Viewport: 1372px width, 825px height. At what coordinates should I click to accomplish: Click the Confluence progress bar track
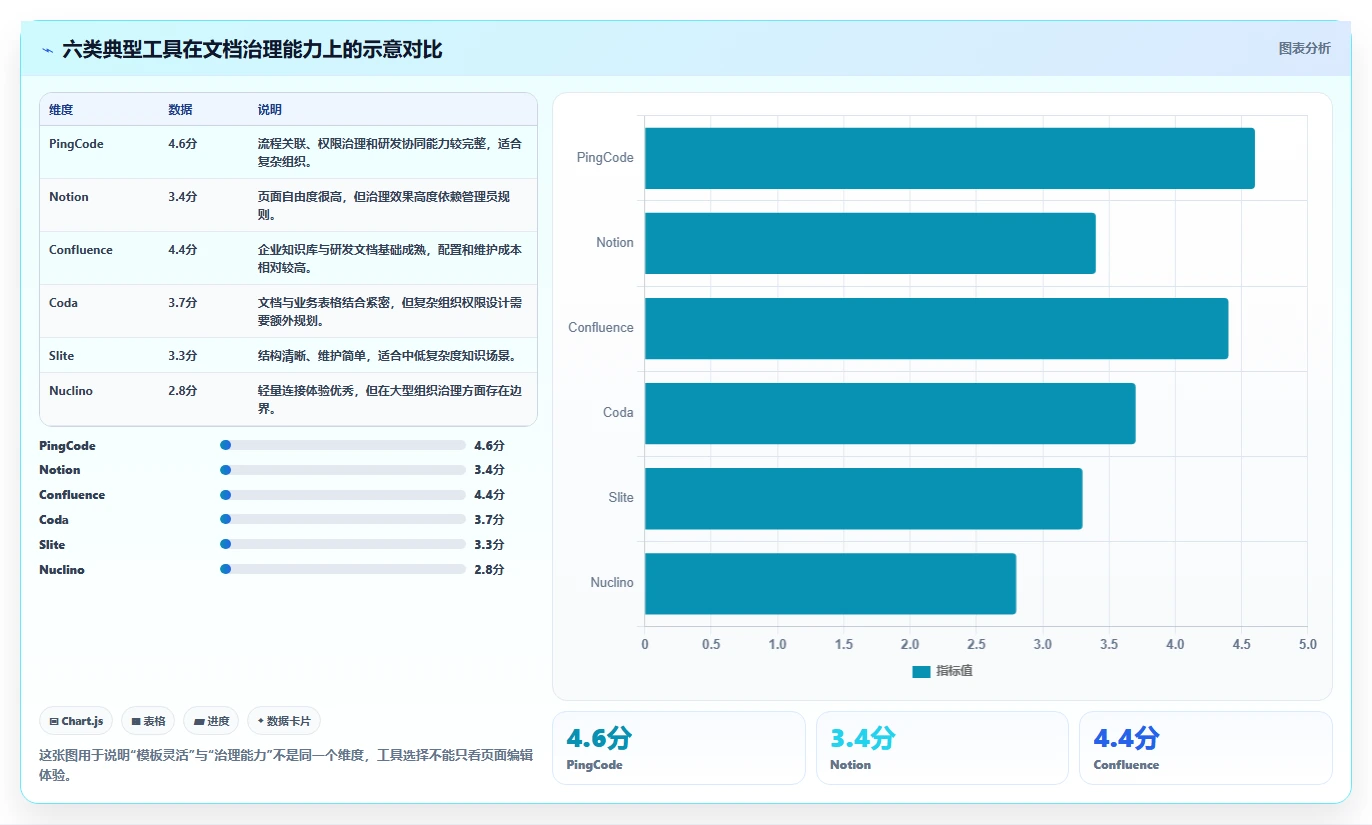coord(343,495)
